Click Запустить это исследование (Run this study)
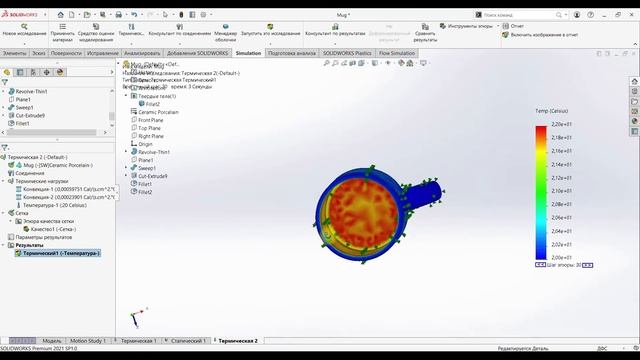640x360 pixels. [270, 30]
